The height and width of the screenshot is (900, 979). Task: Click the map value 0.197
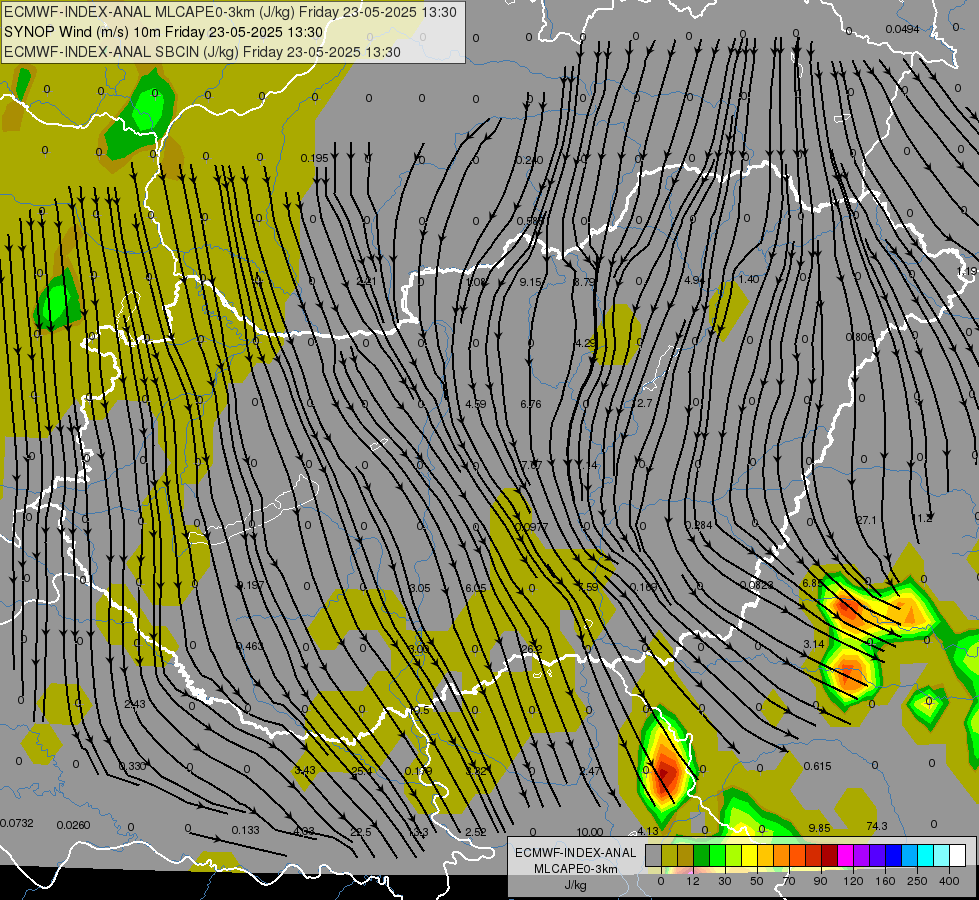pyautogui.click(x=250, y=585)
